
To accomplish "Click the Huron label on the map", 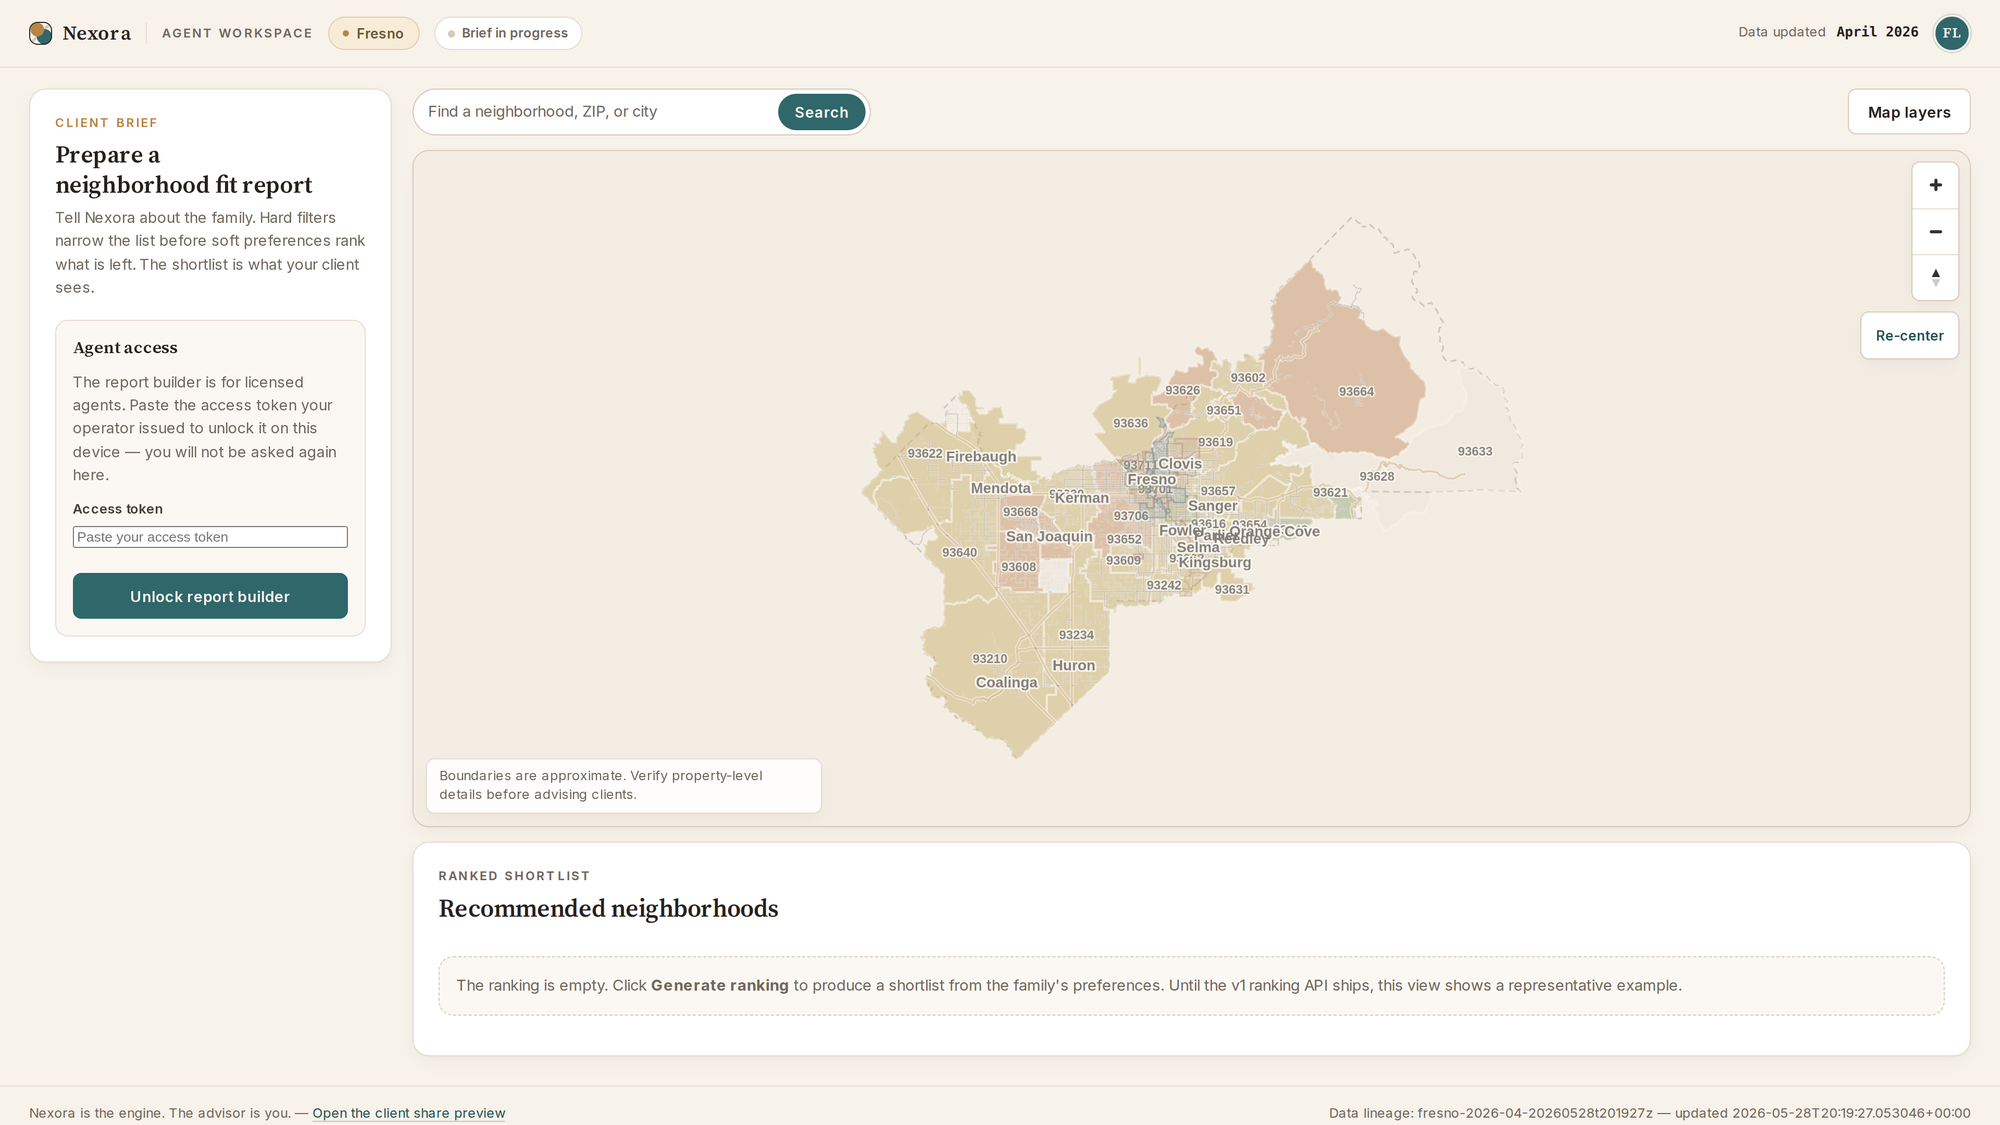I will (x=1073, y=666).
